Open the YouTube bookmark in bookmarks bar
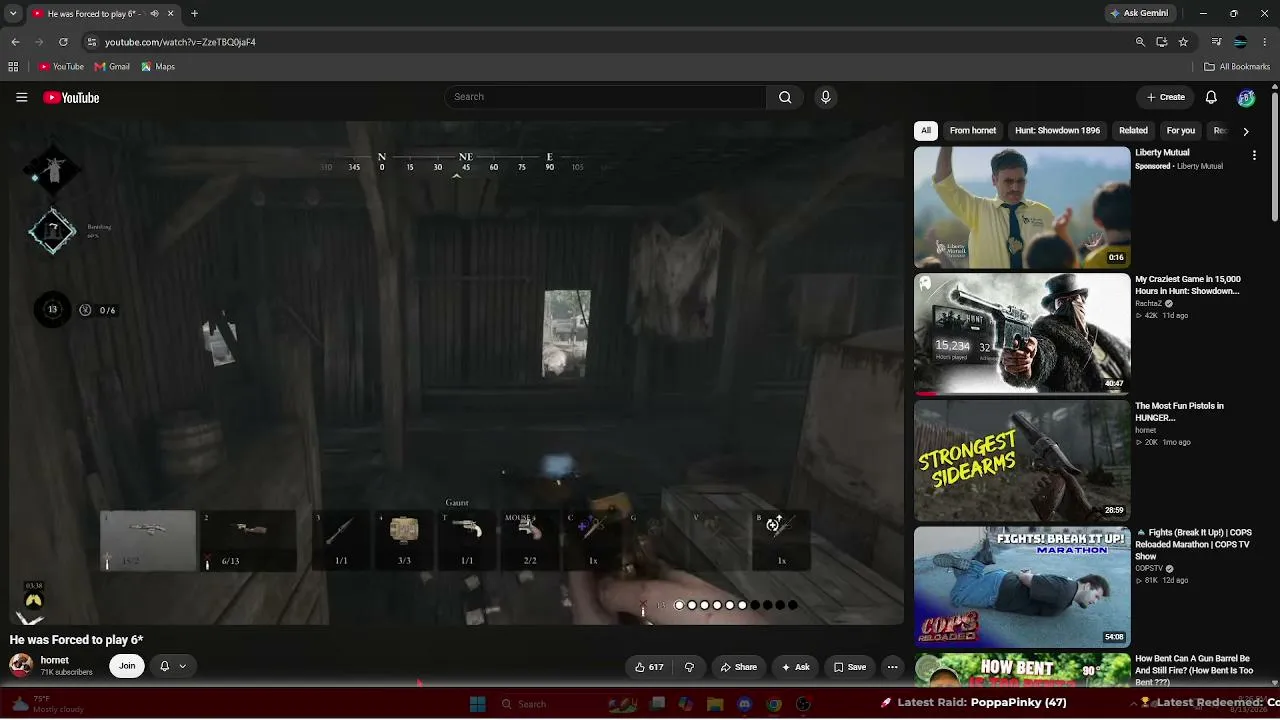The height and width of the screenshot is (720, 1280). click(x=61, y=67)
